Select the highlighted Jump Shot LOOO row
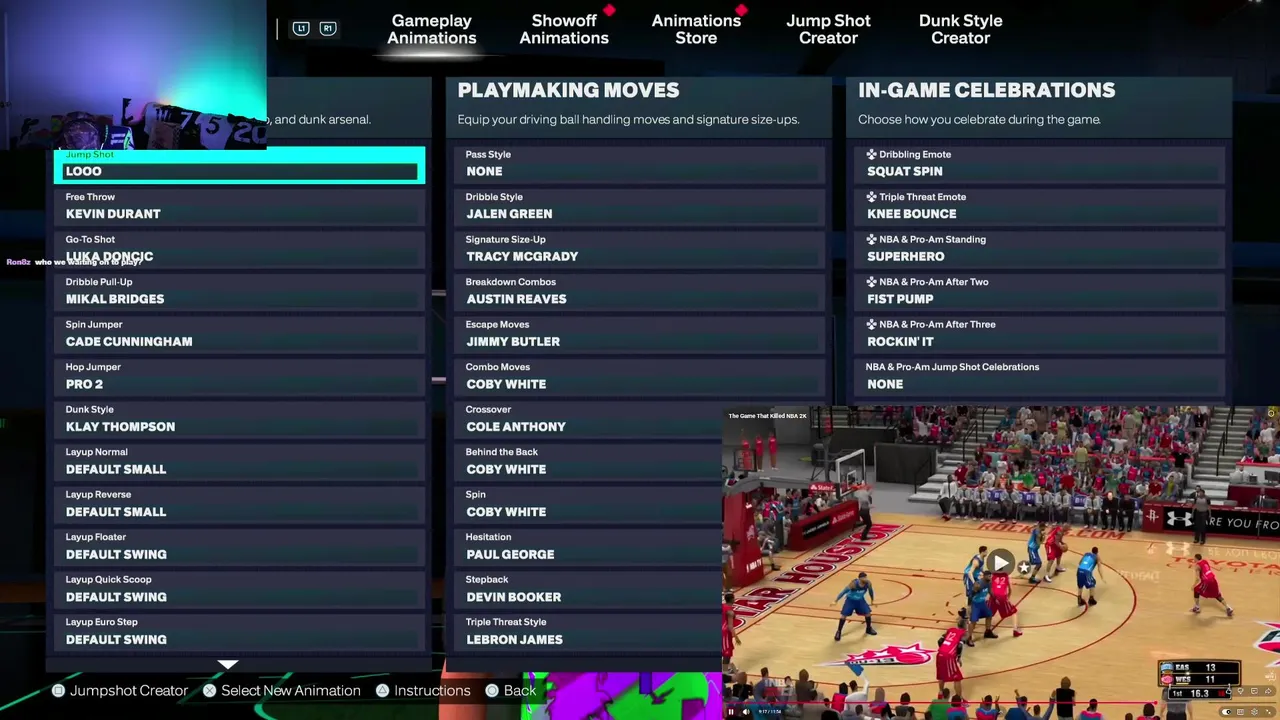 240,165
